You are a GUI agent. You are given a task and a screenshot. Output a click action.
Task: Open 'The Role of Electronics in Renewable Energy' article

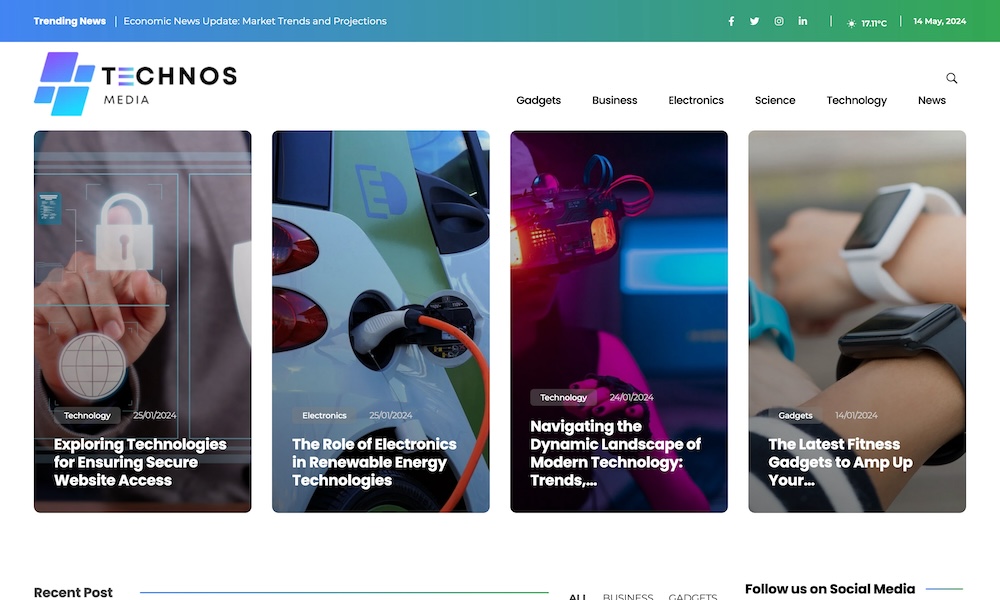pyautogui.click(x=374, y=462)
